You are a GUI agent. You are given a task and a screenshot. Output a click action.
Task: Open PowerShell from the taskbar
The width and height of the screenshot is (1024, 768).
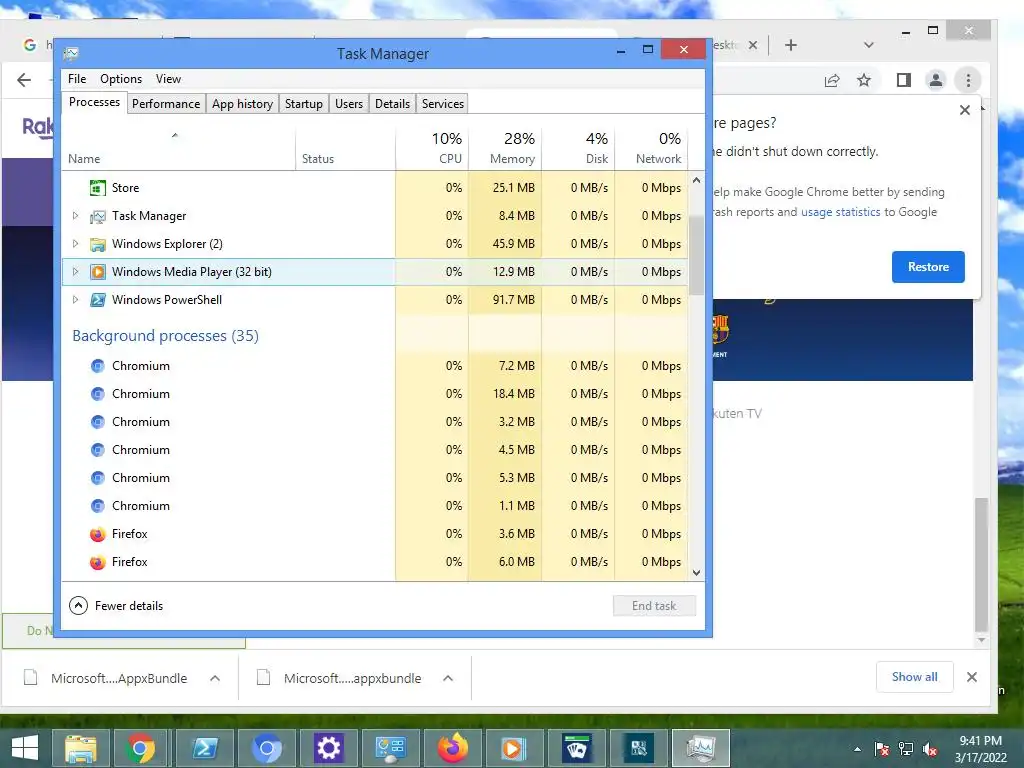point(204,748)
